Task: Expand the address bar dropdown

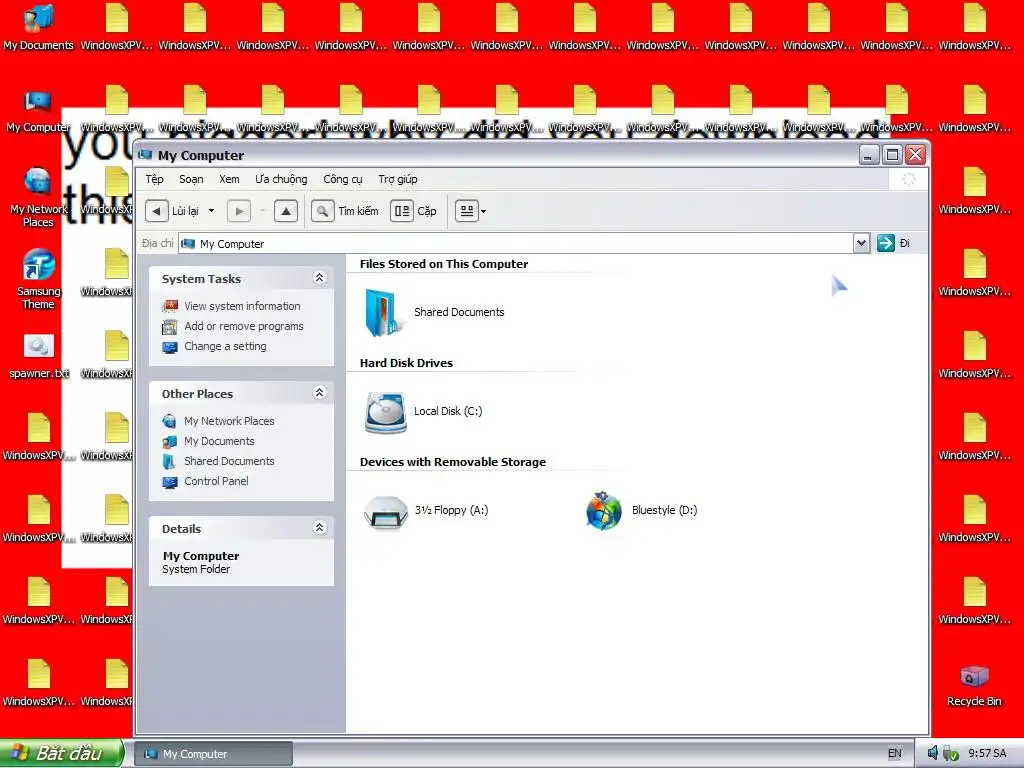Action: click(x=861, y=244)
